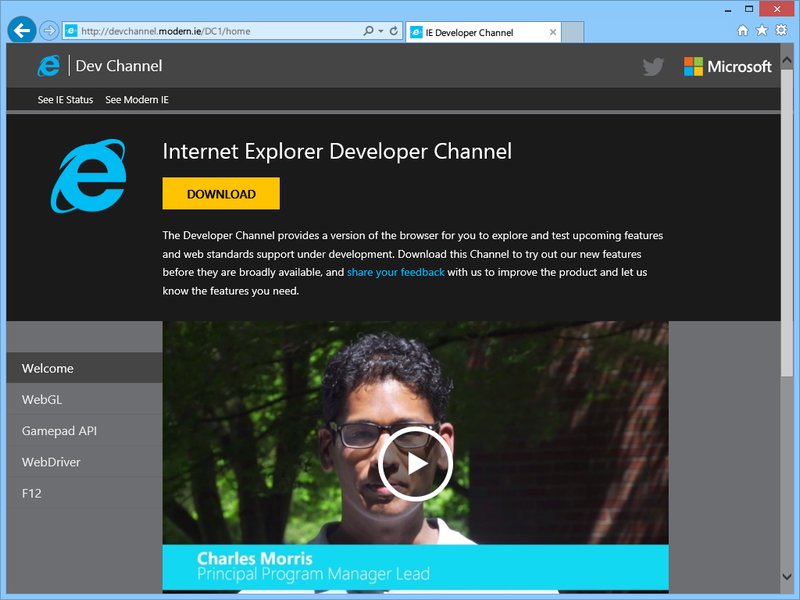Viewport: 800px width, 600px height.
Task: Click the IE logo in site header
Action: click(49, 66)
